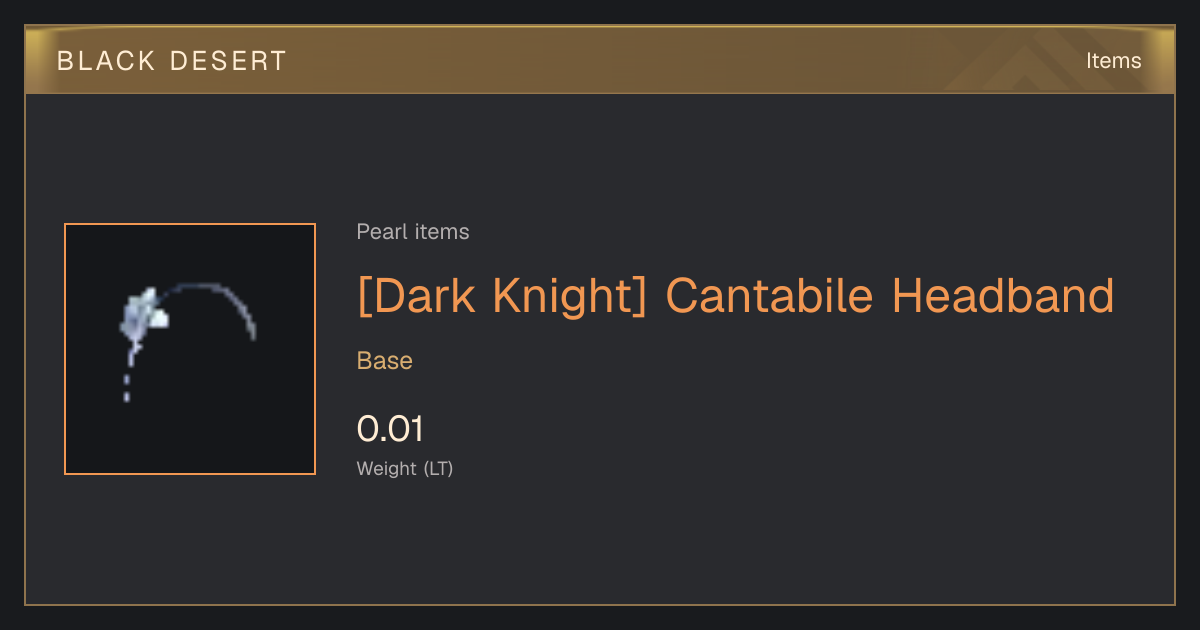Image resolution: width=1200 pixels, height=630 pixels.
Task: Select the Pearl items category label
Action: point(413,232)
